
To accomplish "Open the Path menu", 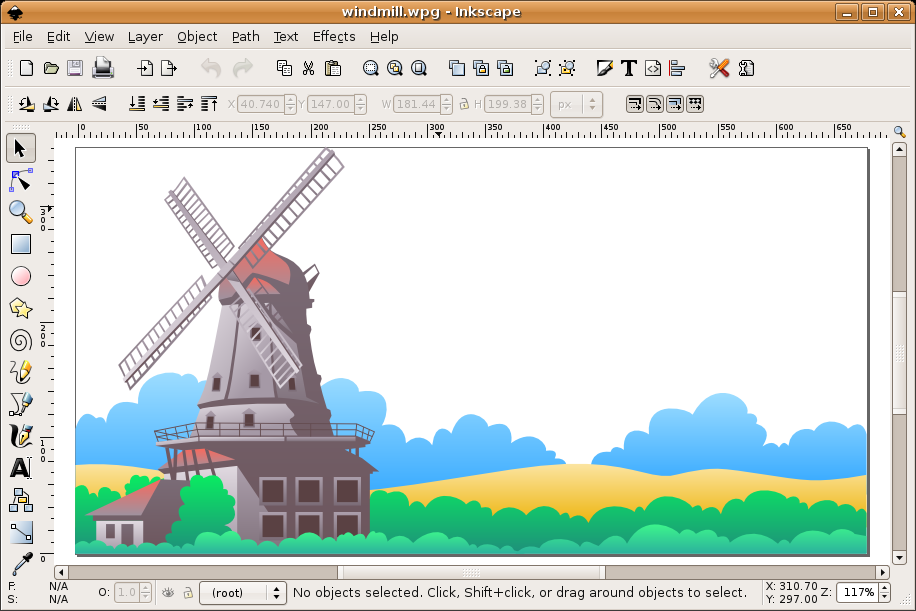I will coord(245,36).
